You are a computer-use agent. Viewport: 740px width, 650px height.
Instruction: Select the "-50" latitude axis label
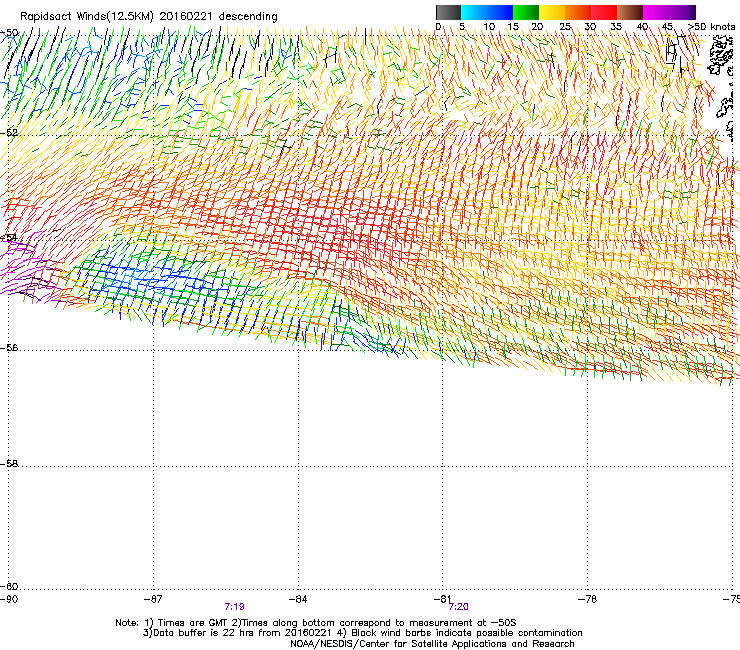click(x=9, y=33)
